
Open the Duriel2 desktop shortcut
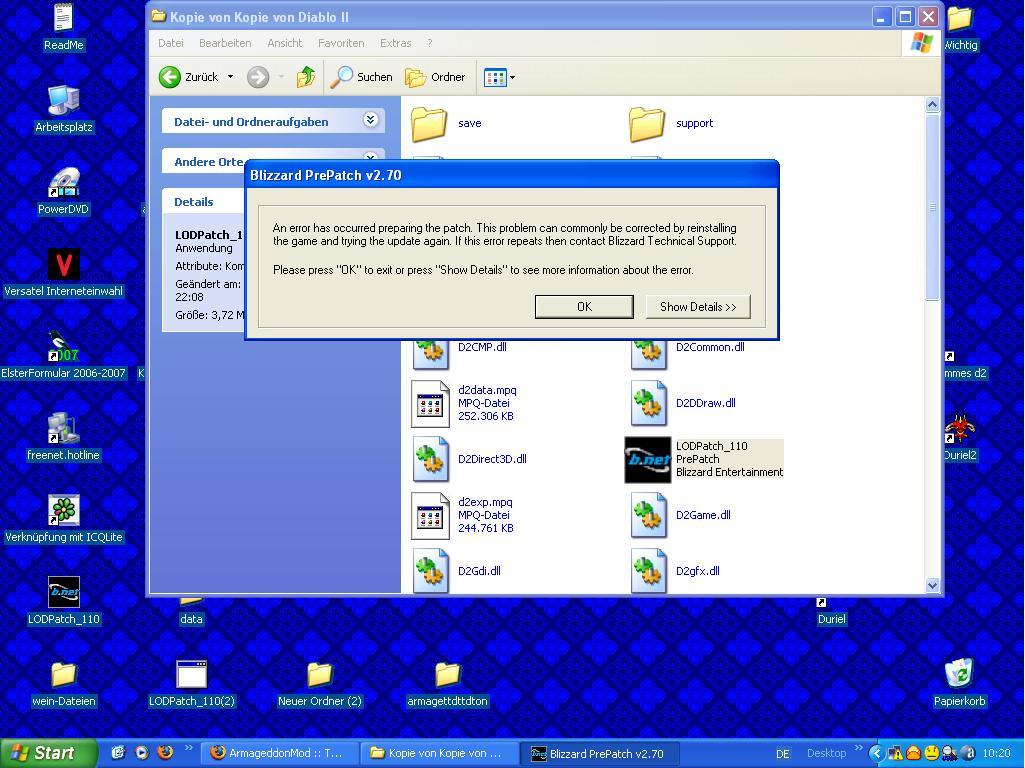[x=959, y=430]
